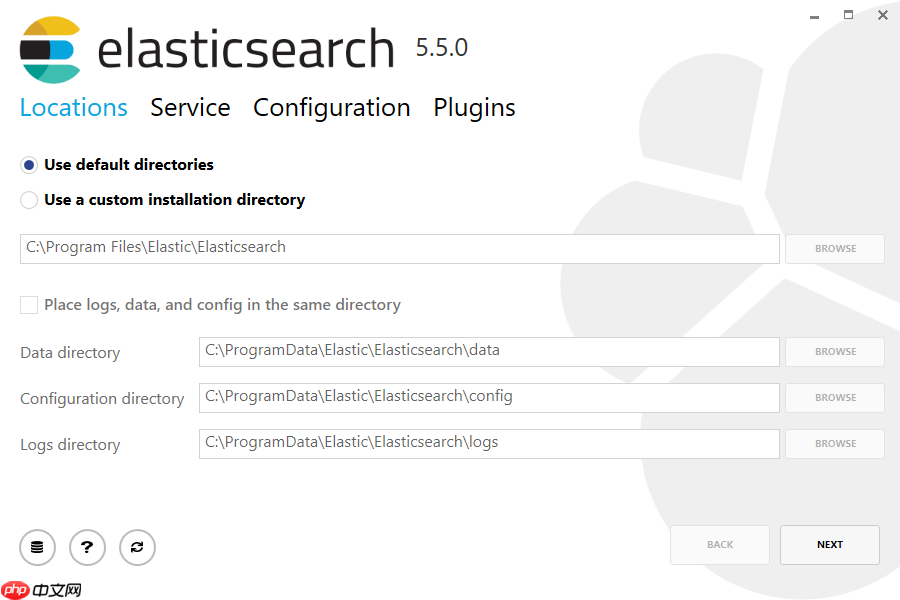Close the installer window
900x600 pixels.
click(883, 15)
